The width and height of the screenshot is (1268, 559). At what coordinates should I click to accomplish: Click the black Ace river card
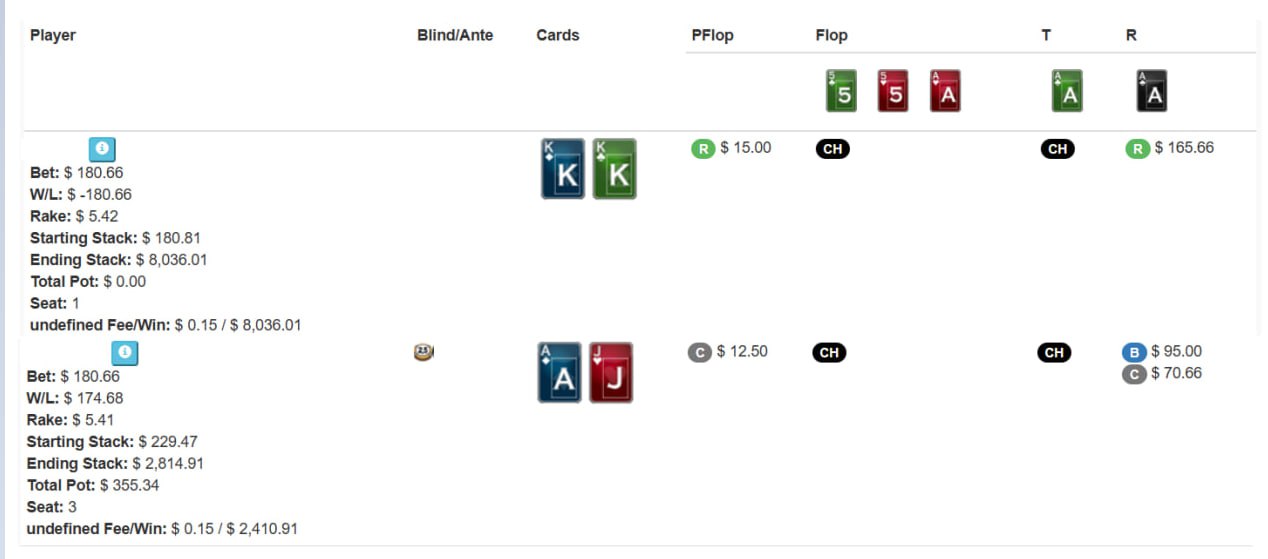[x=1152, y=91]
